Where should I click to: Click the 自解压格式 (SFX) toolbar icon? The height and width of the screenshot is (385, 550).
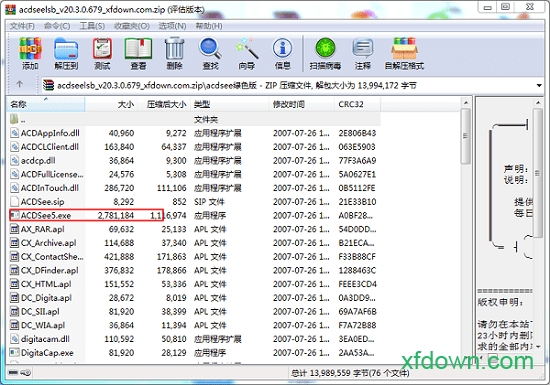coord(404,53)
